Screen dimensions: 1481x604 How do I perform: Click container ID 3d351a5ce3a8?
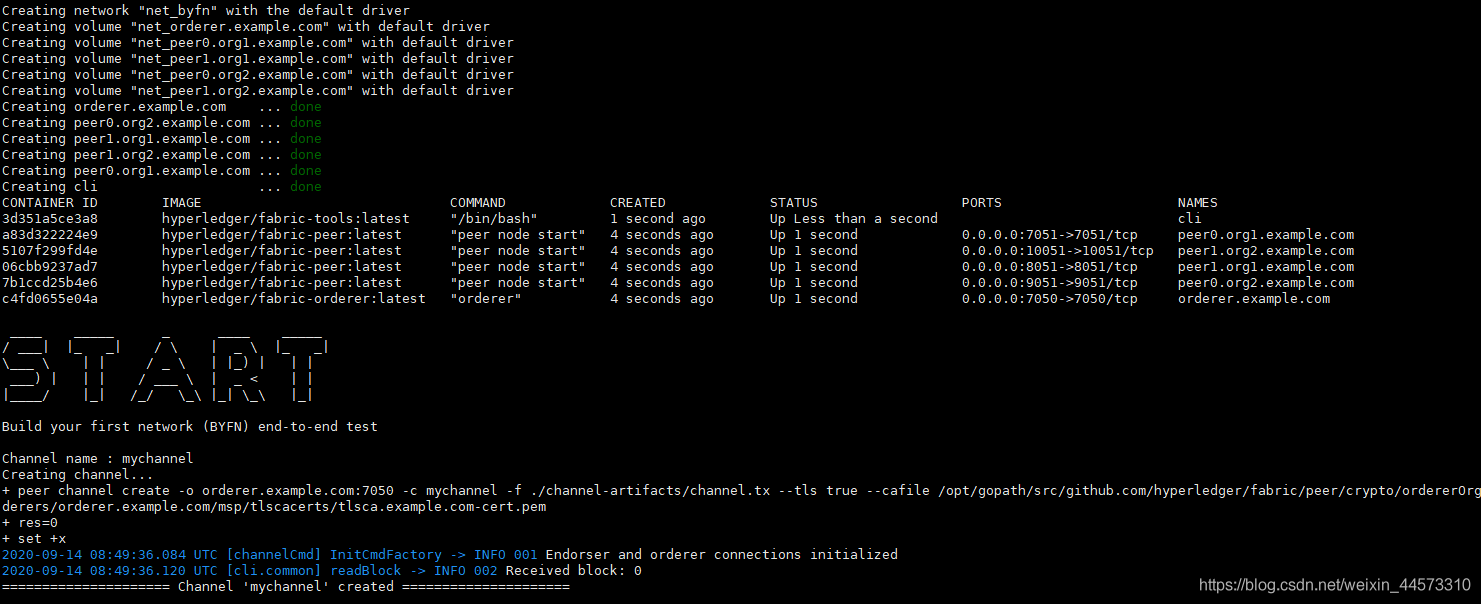(49, 219)
